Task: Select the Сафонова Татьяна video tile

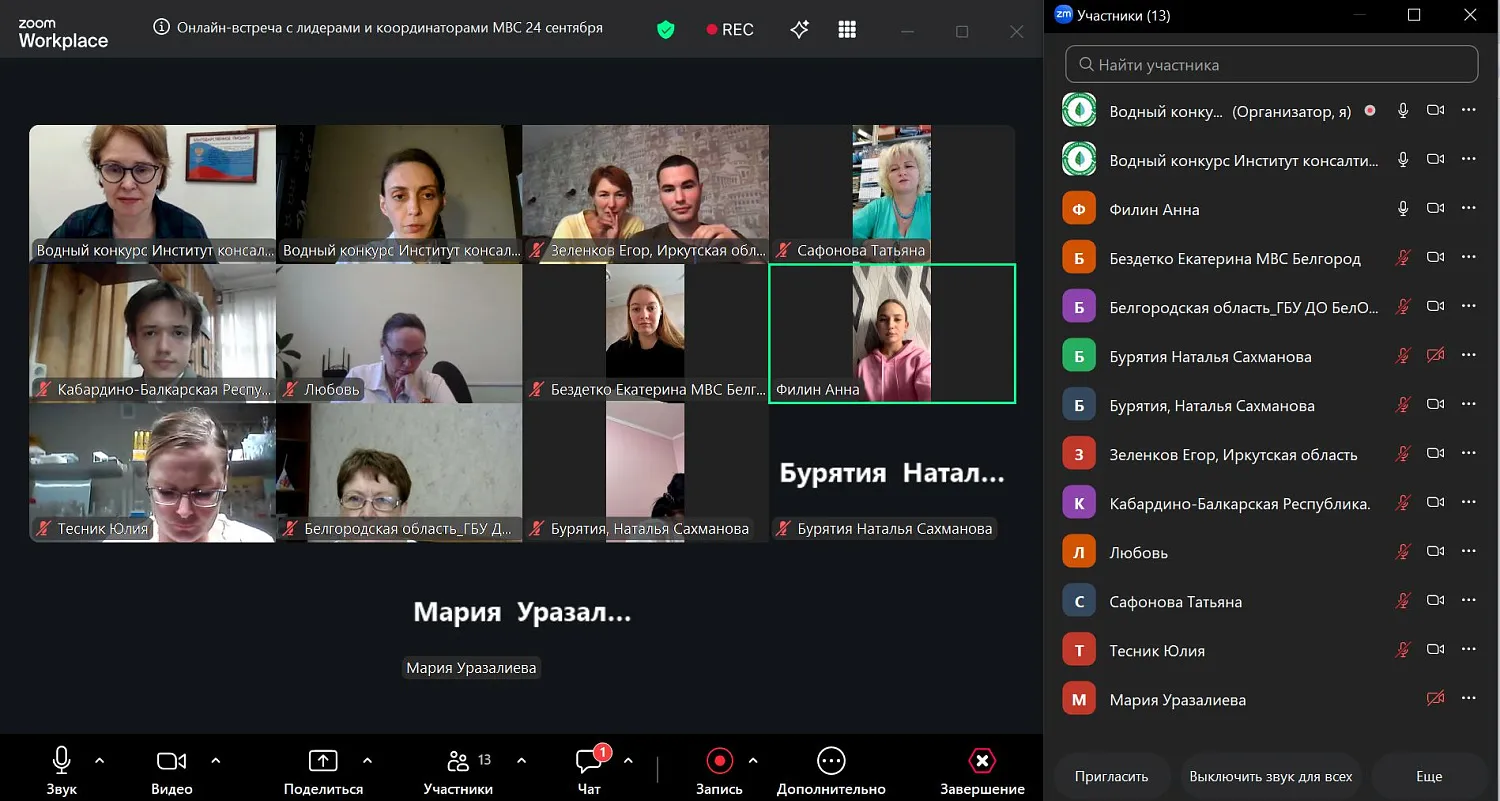Action: pos(892,193)
